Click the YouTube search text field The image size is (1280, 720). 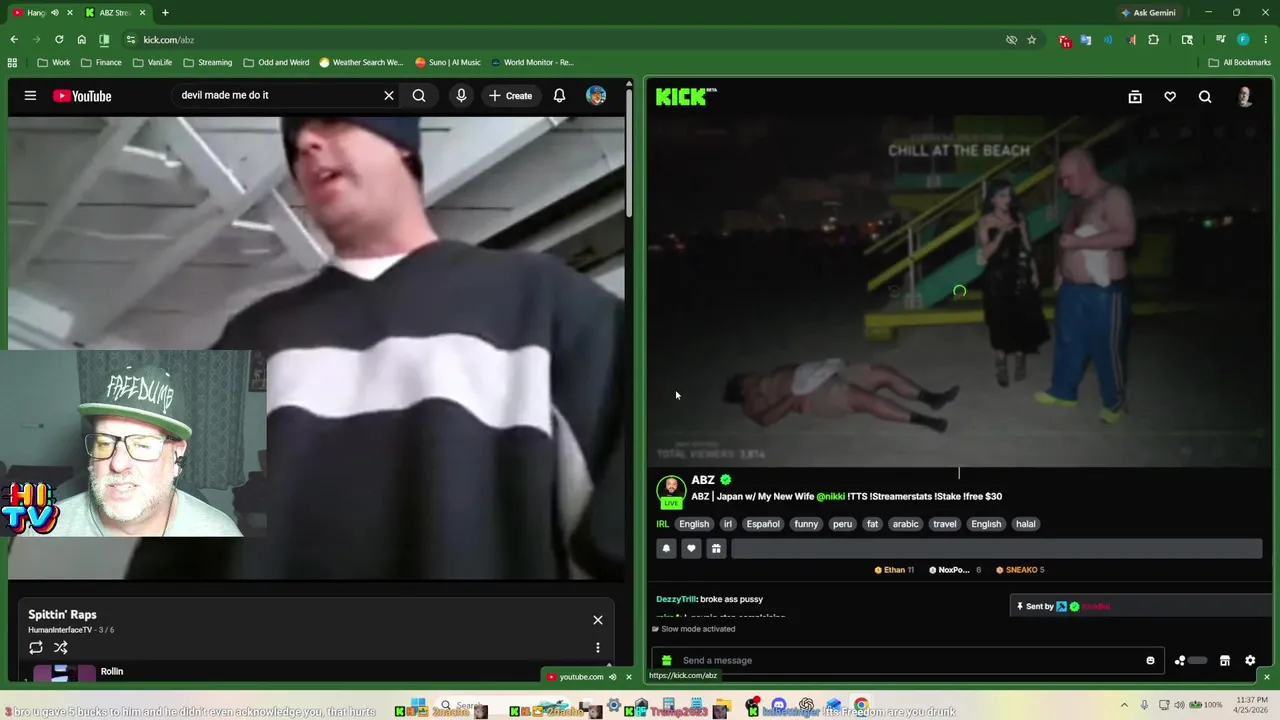tap(275, 95)
